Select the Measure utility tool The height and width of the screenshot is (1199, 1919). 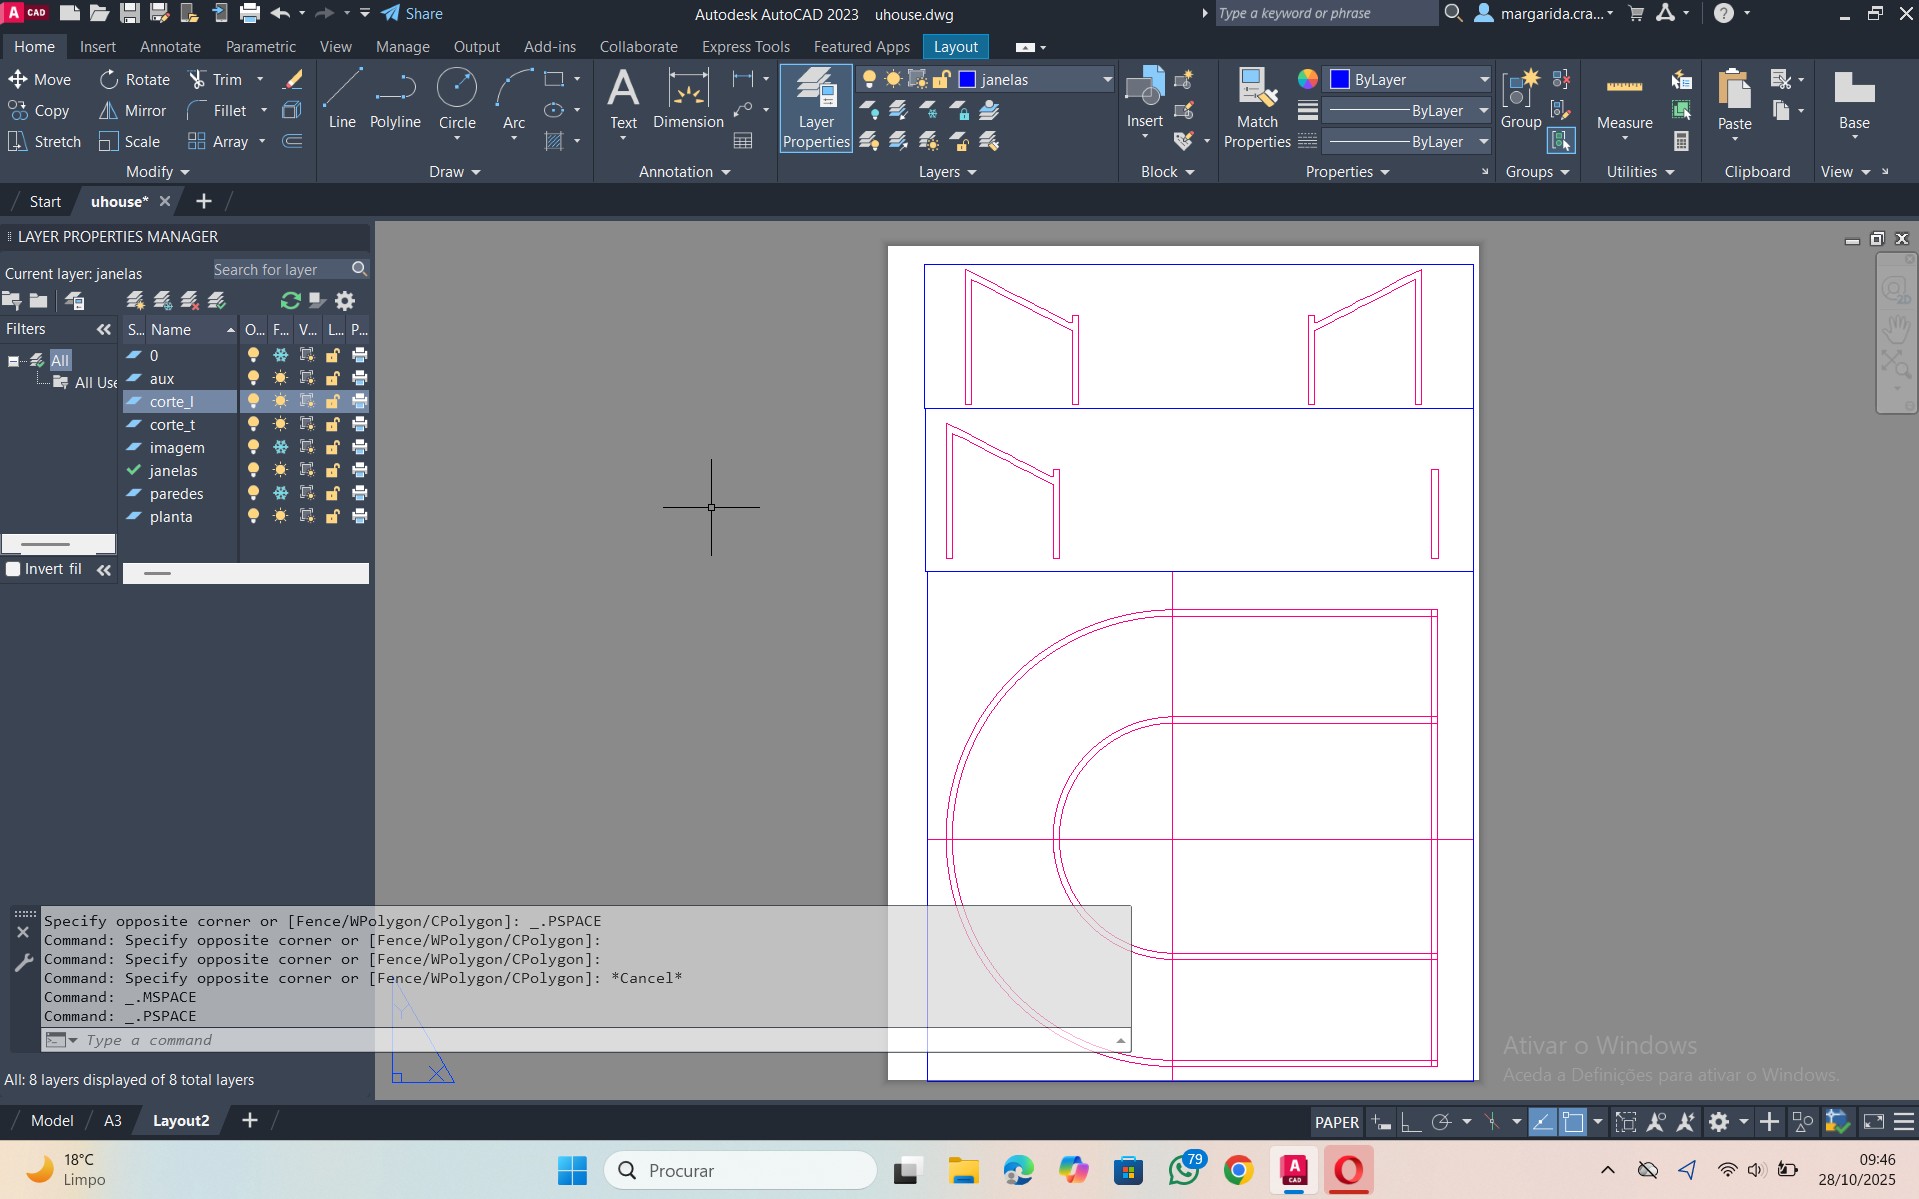1624,102
